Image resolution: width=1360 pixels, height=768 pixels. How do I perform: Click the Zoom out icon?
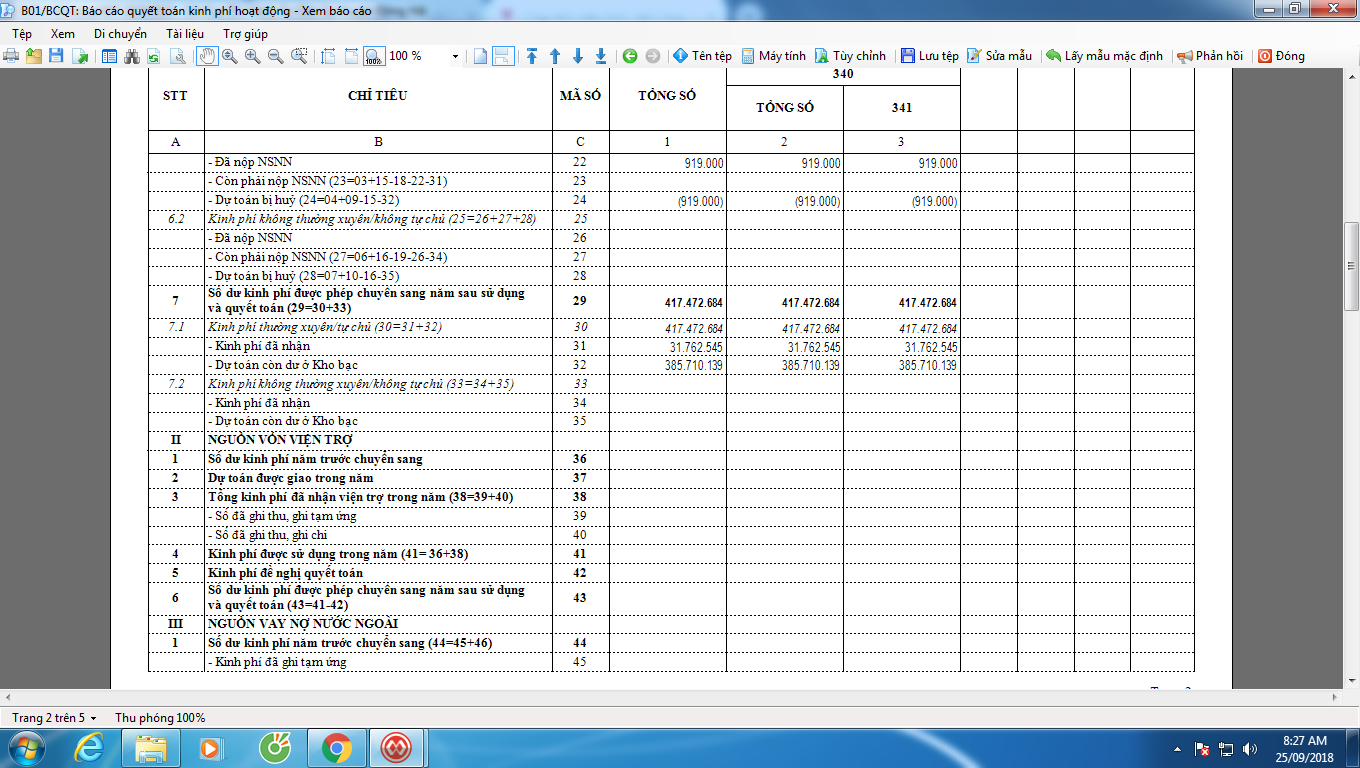(x=275, y=56)
